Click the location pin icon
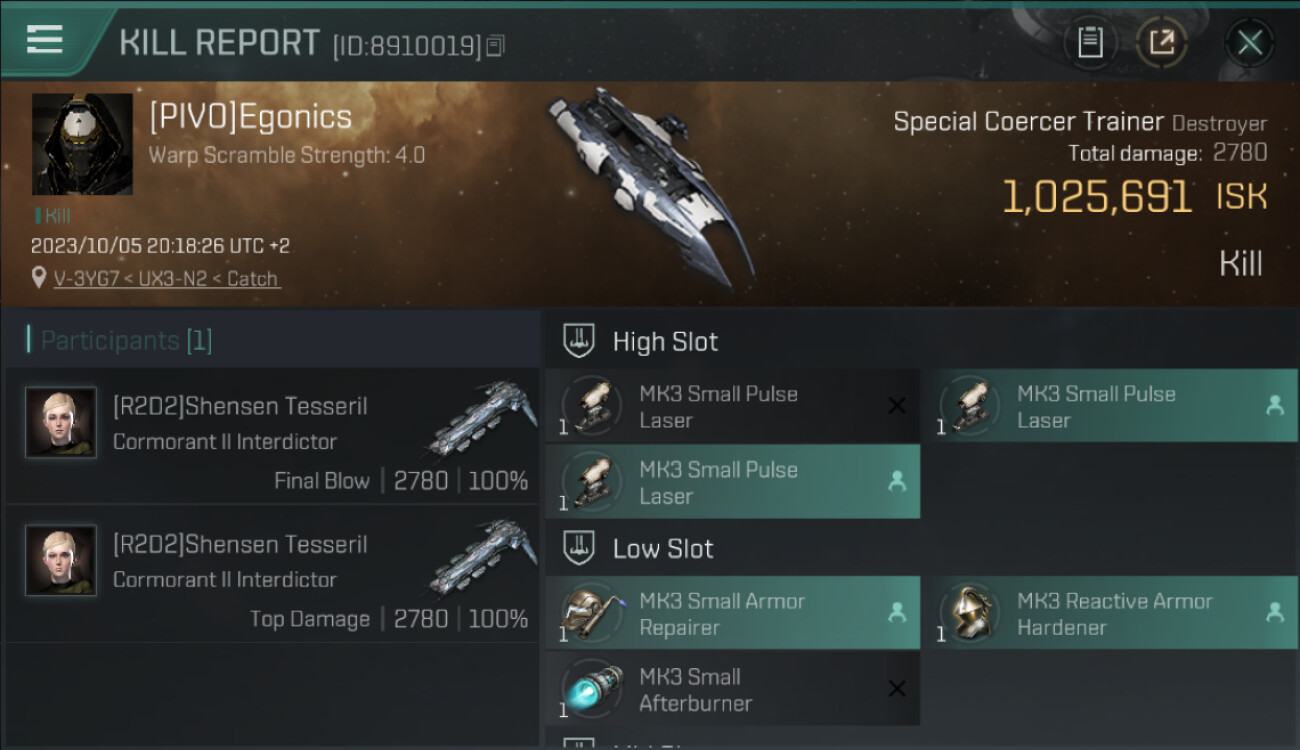Viewport: 1300px width, 750px height. point(39,278)
